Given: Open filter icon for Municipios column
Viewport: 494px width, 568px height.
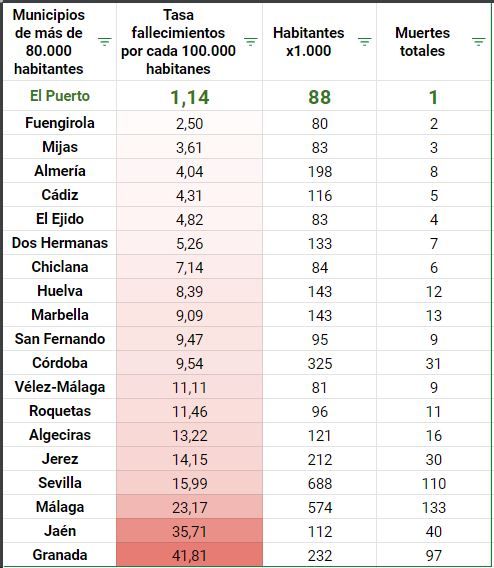Looking at the screenshot, I should pyautogui.click(x=105, y=42).
